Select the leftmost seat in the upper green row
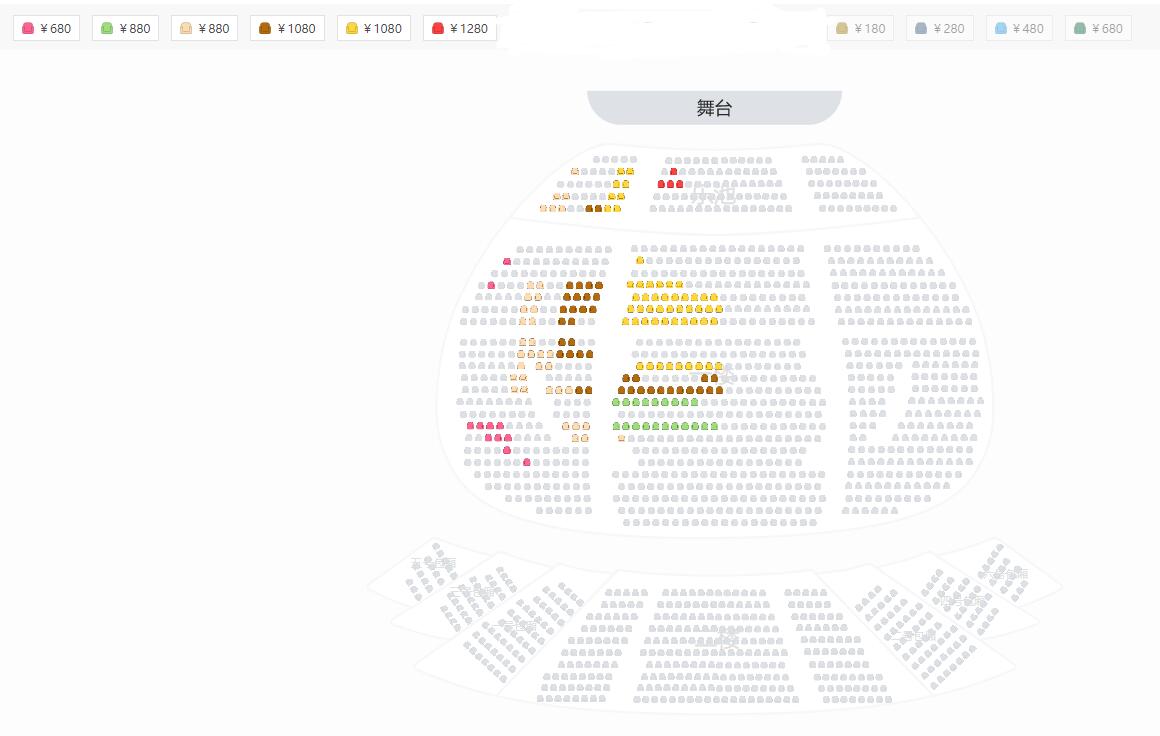The image size is (1160, 736). (616, 402)
